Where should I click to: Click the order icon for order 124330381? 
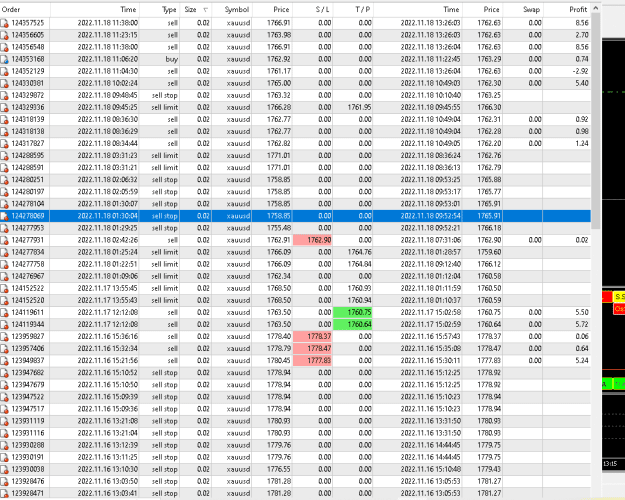(x=4, y=83)
